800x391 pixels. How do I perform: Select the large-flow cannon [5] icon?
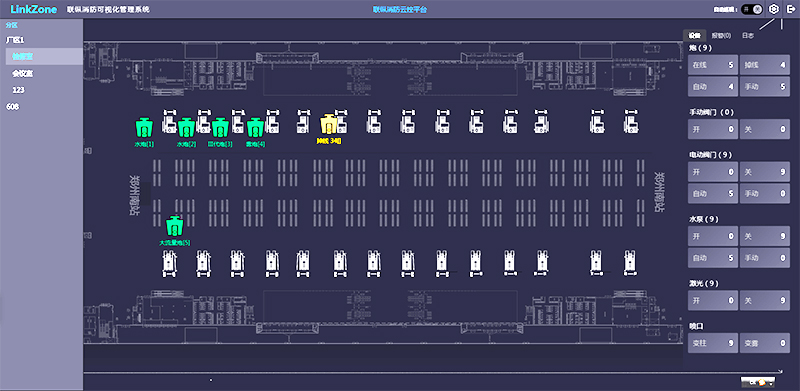click(174, 226)
